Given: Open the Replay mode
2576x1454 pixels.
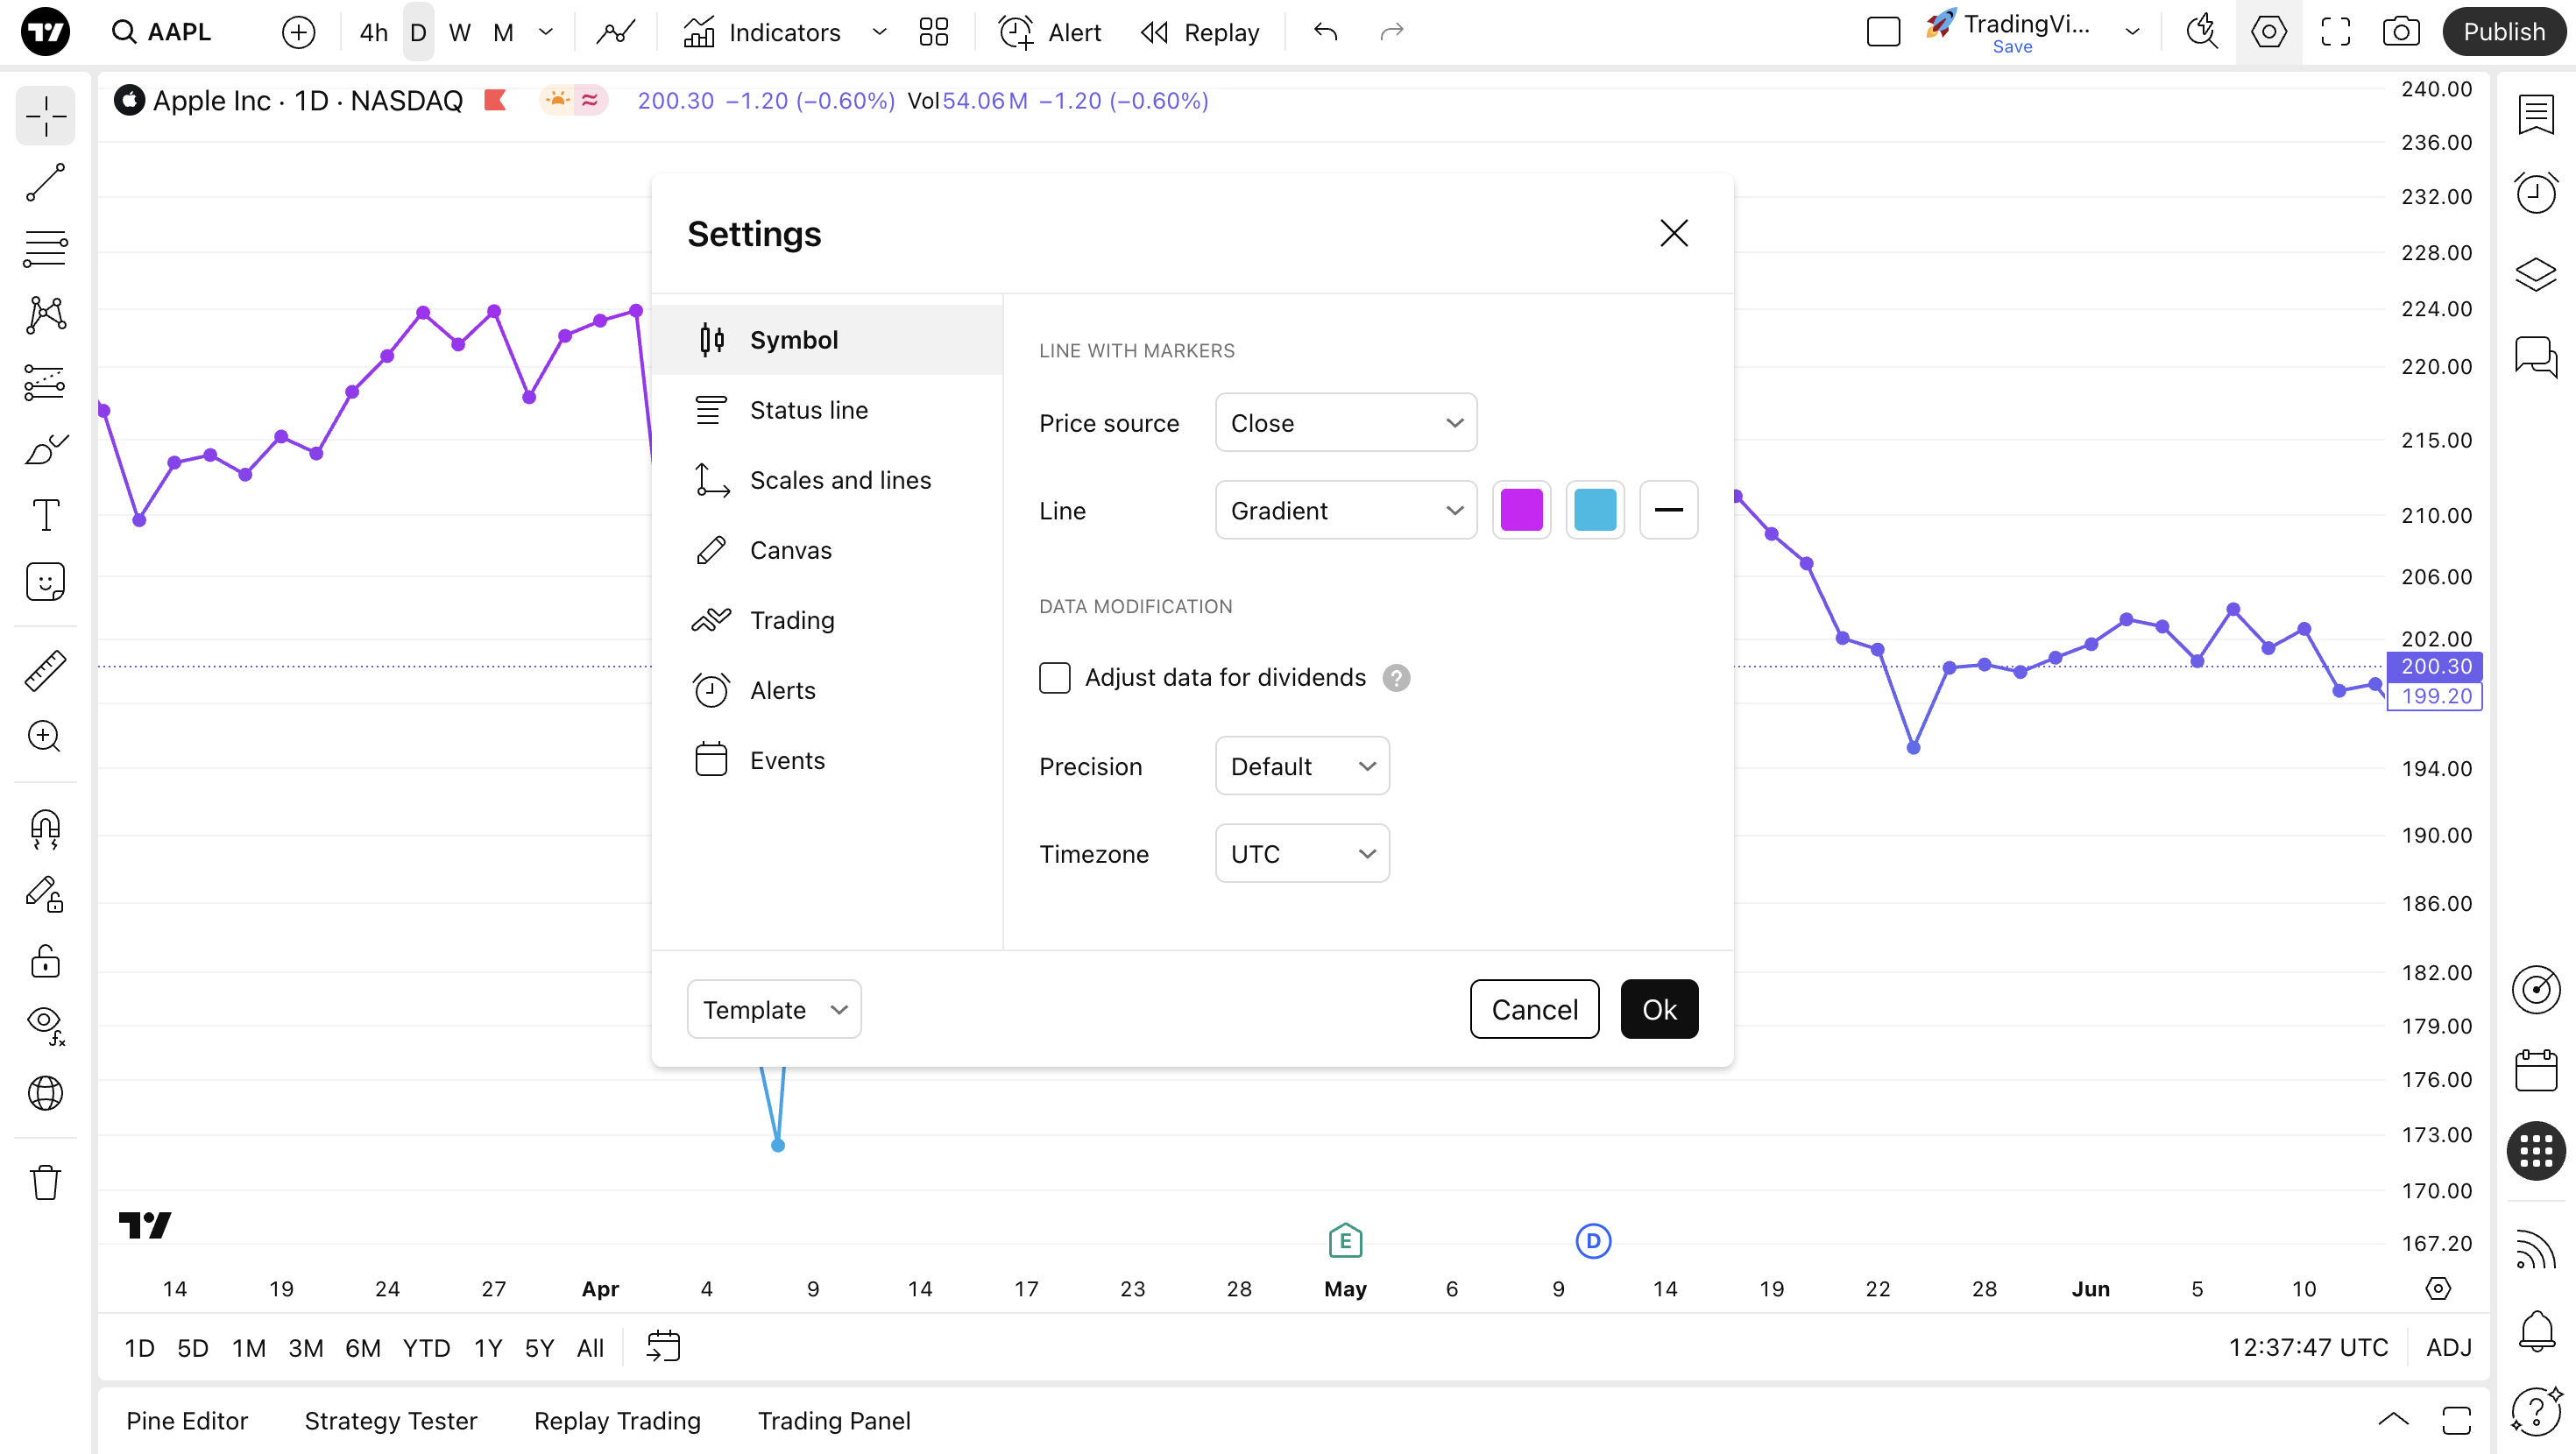Looking at the screenshot, I should [1200, 32].
